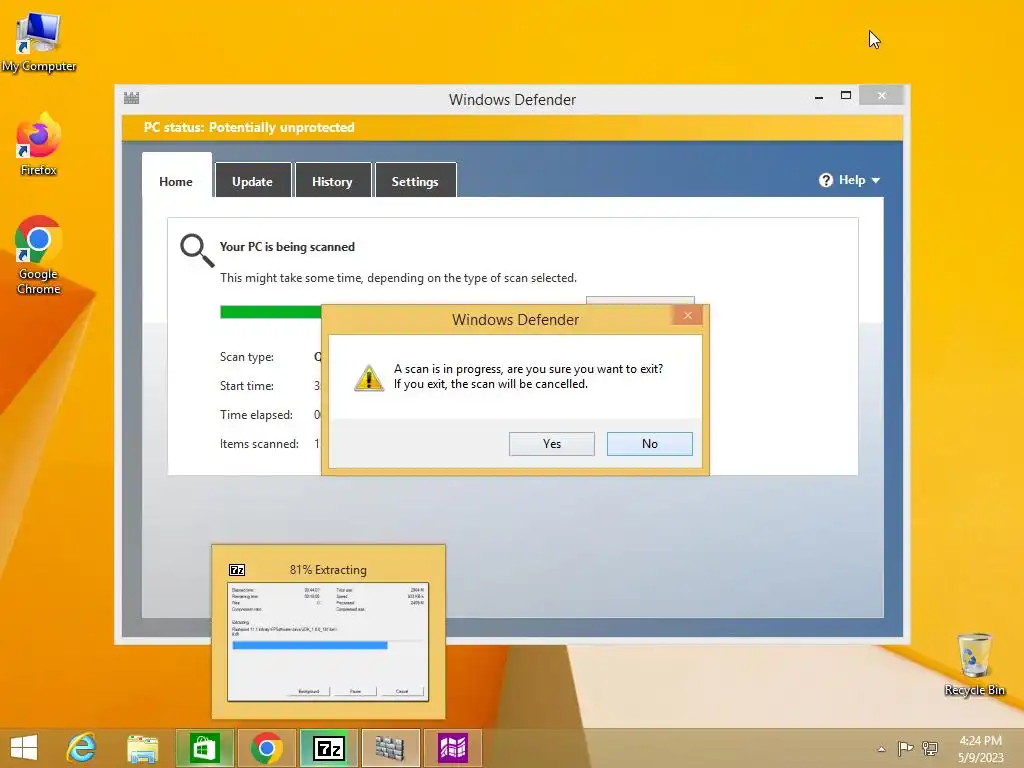
Task: Open the Windows Store taskbar icon
Action: point(204,748)
